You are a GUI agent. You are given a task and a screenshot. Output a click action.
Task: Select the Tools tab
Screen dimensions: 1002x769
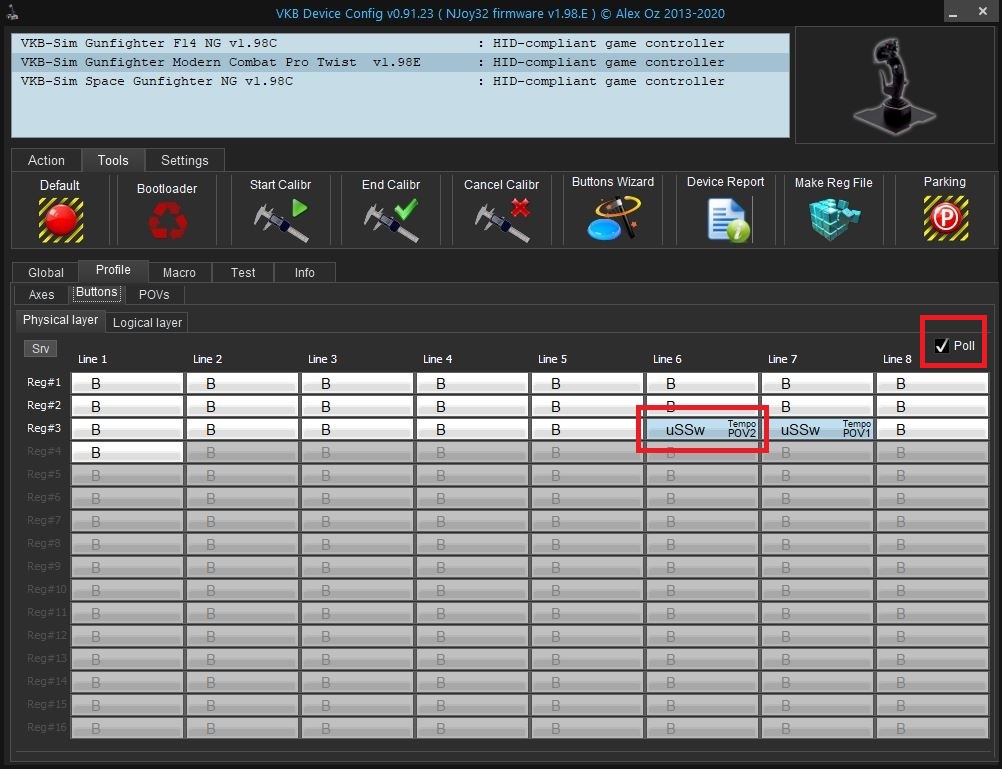point(113,160)
